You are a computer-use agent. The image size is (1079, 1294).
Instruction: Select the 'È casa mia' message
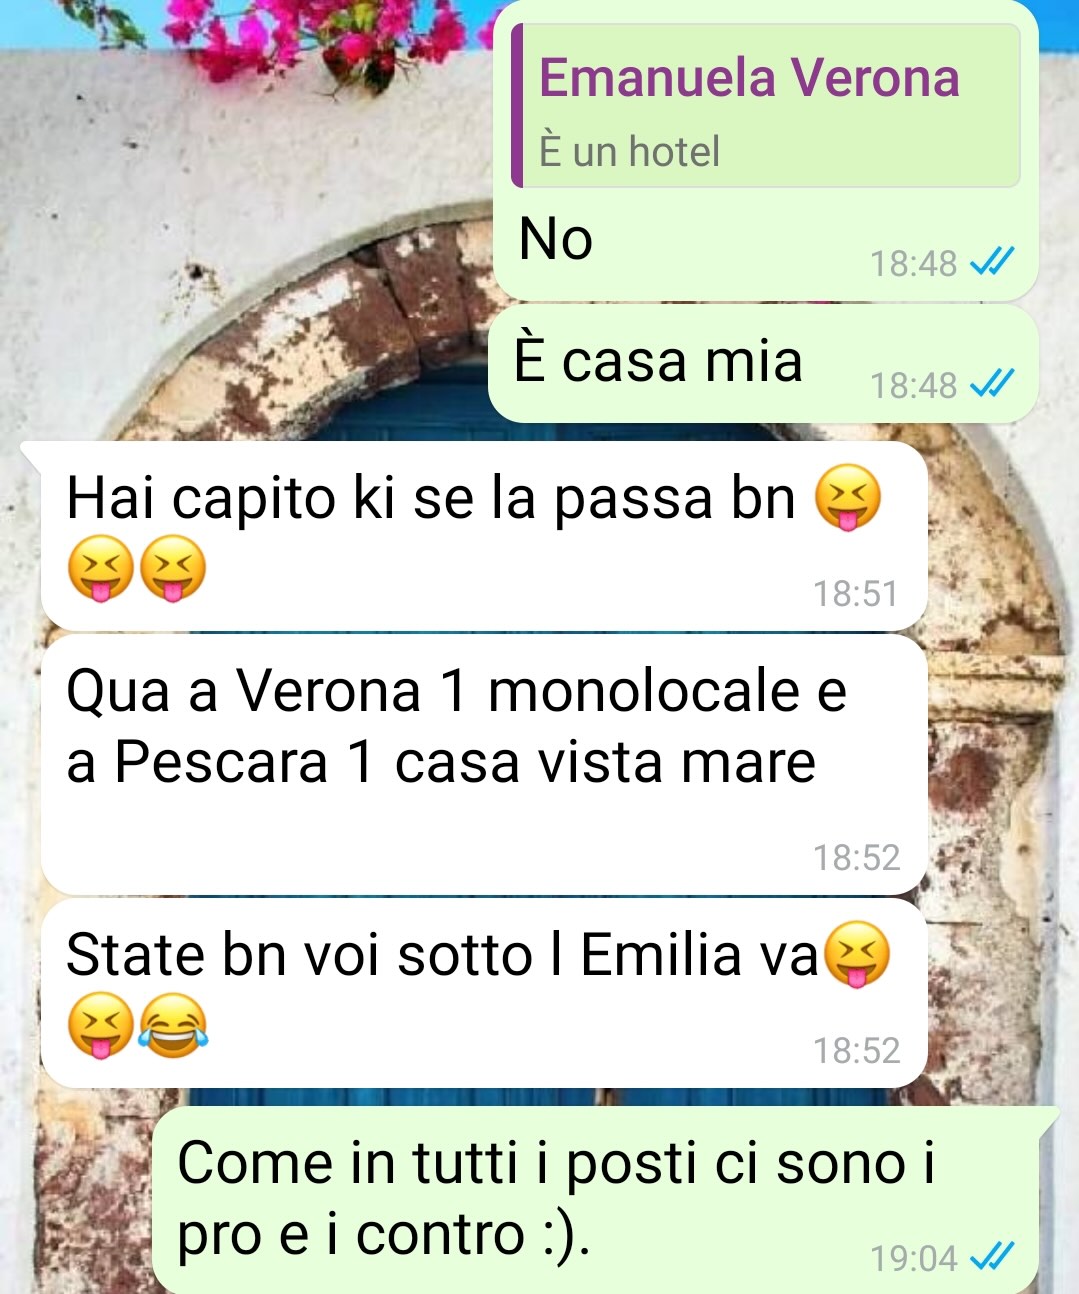point(763,364)
